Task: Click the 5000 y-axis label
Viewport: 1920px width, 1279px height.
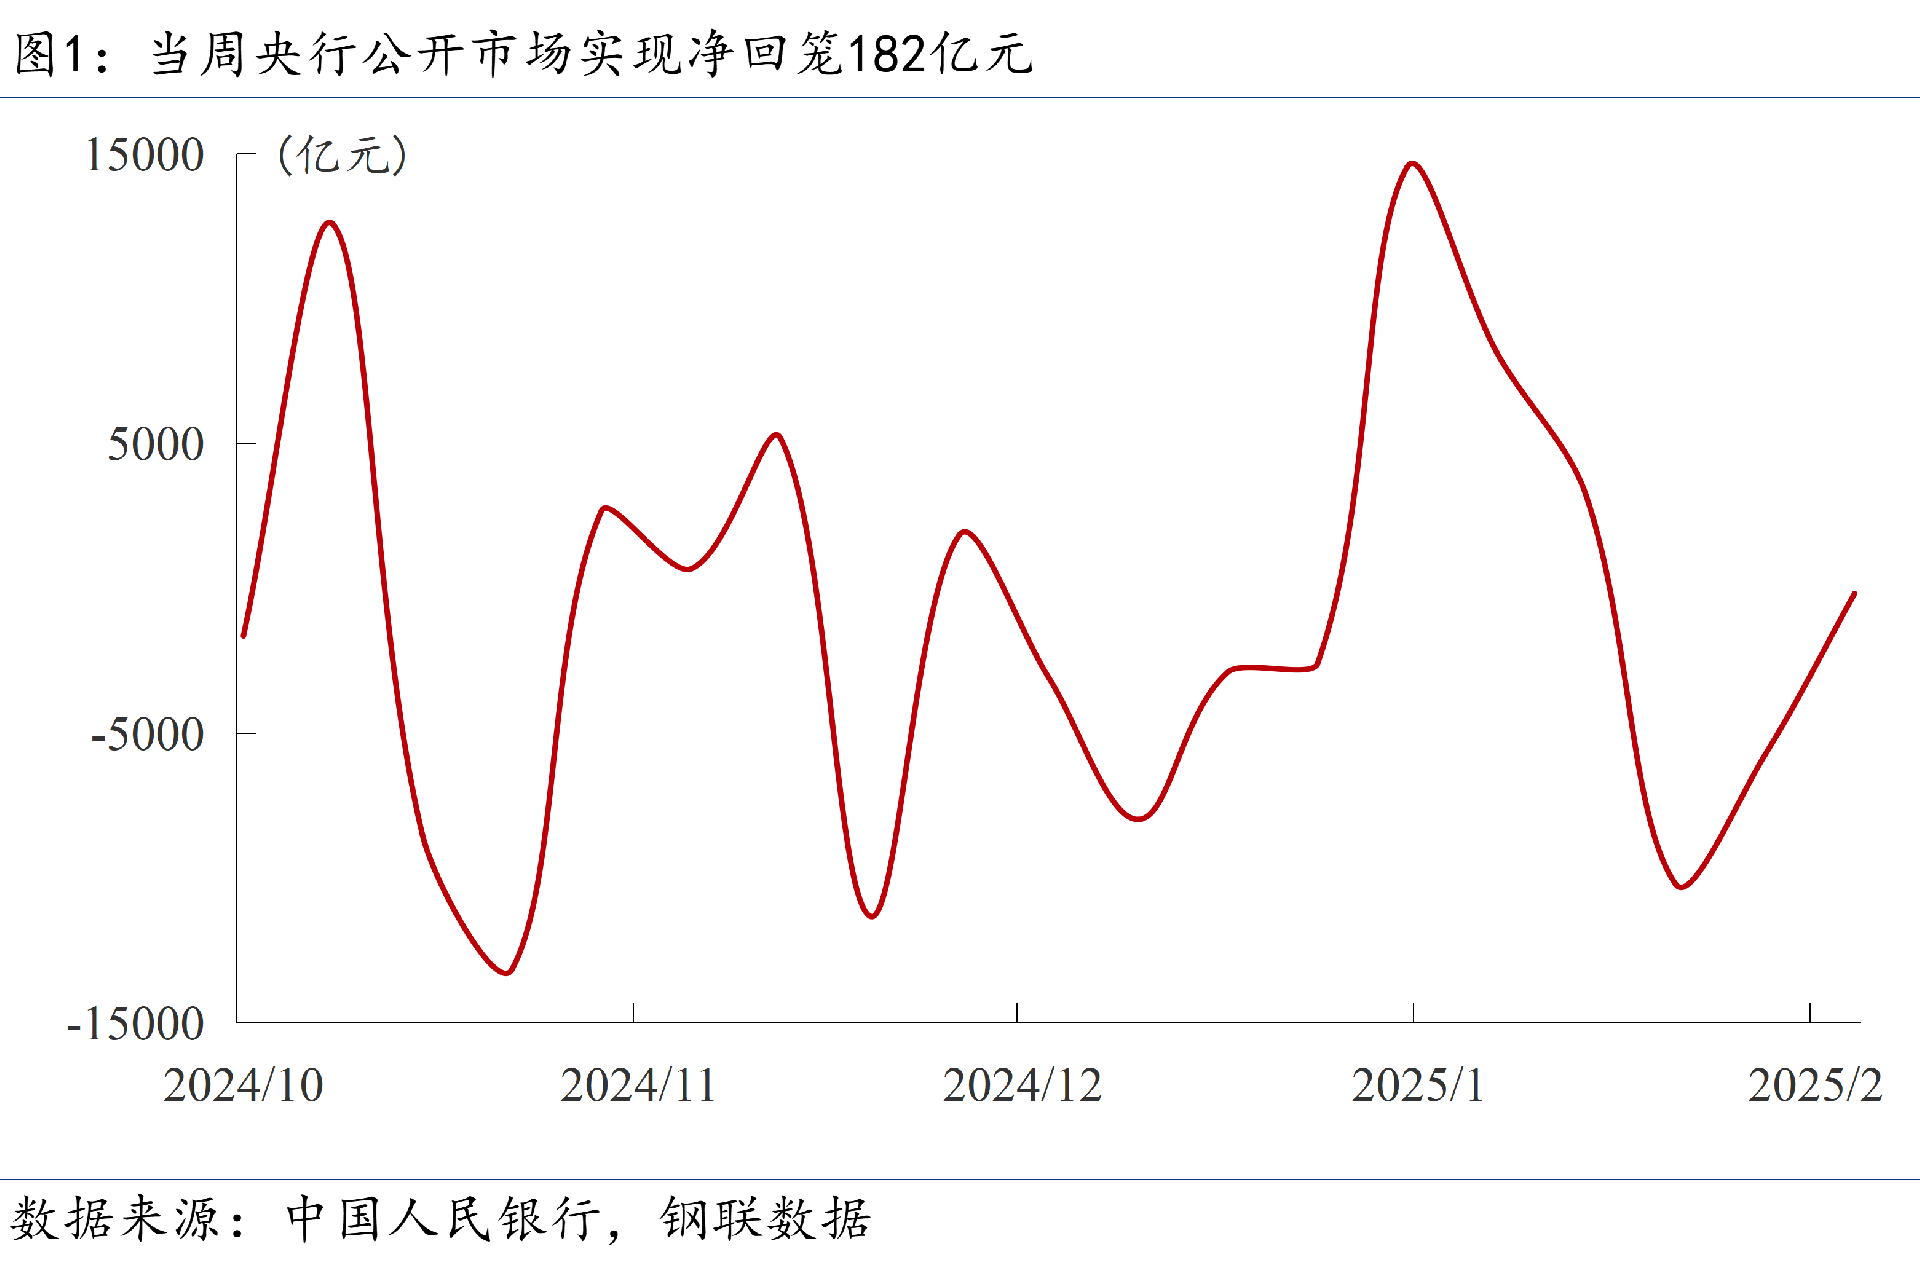Action: [155, 444]
